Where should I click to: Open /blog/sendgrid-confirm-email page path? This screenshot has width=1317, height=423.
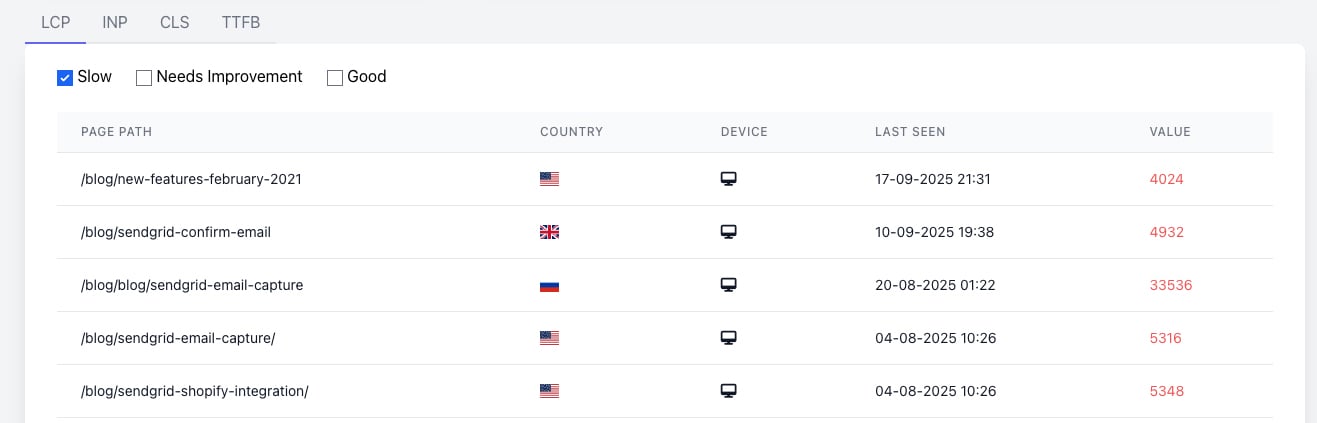(176, 232)
